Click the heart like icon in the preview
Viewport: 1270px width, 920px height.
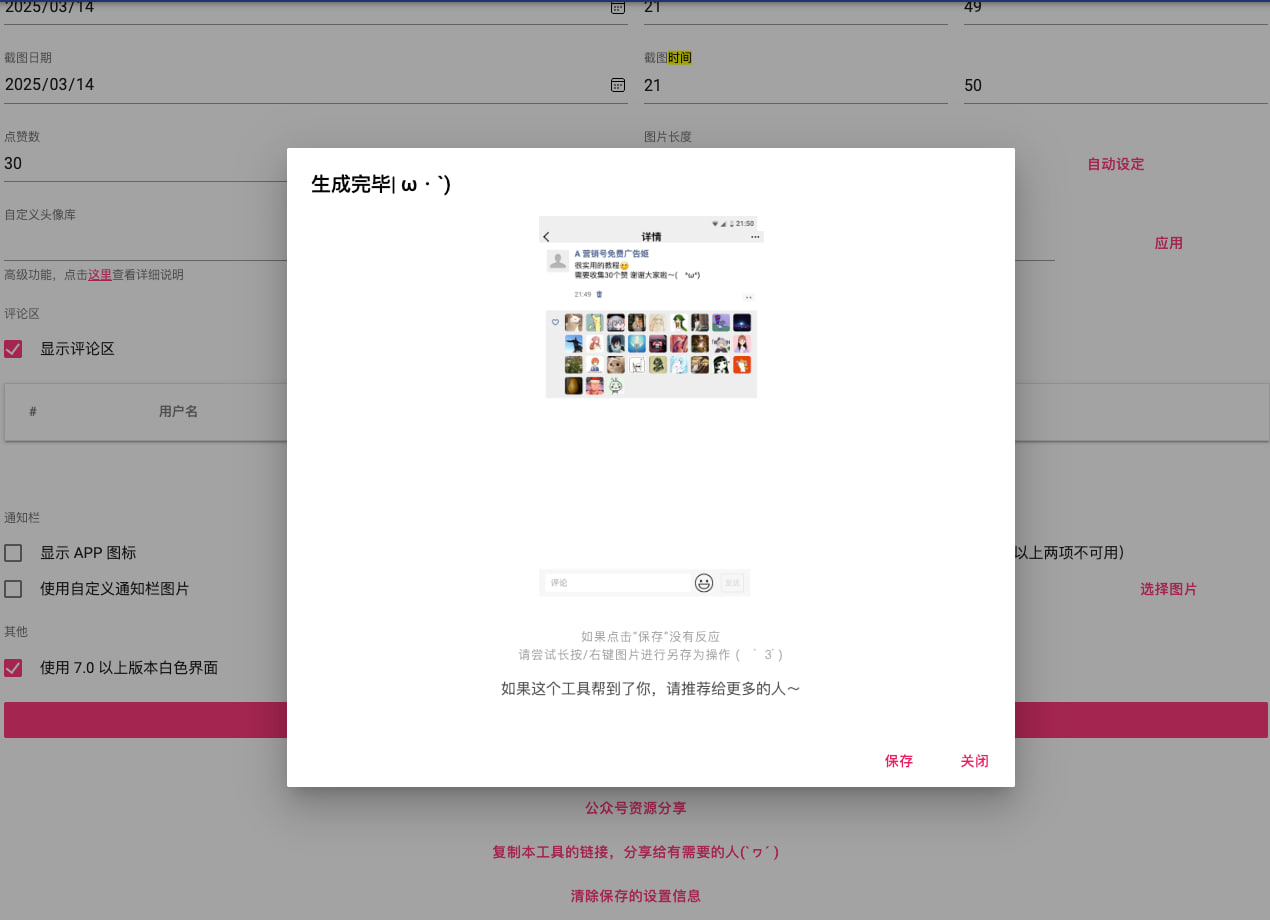[x=555, y=322]
